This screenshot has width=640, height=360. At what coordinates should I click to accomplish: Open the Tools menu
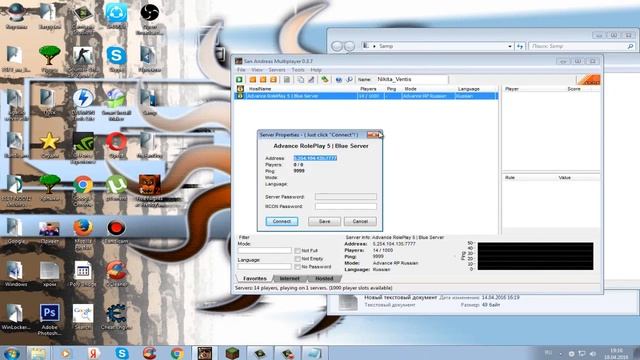[298, 70]
